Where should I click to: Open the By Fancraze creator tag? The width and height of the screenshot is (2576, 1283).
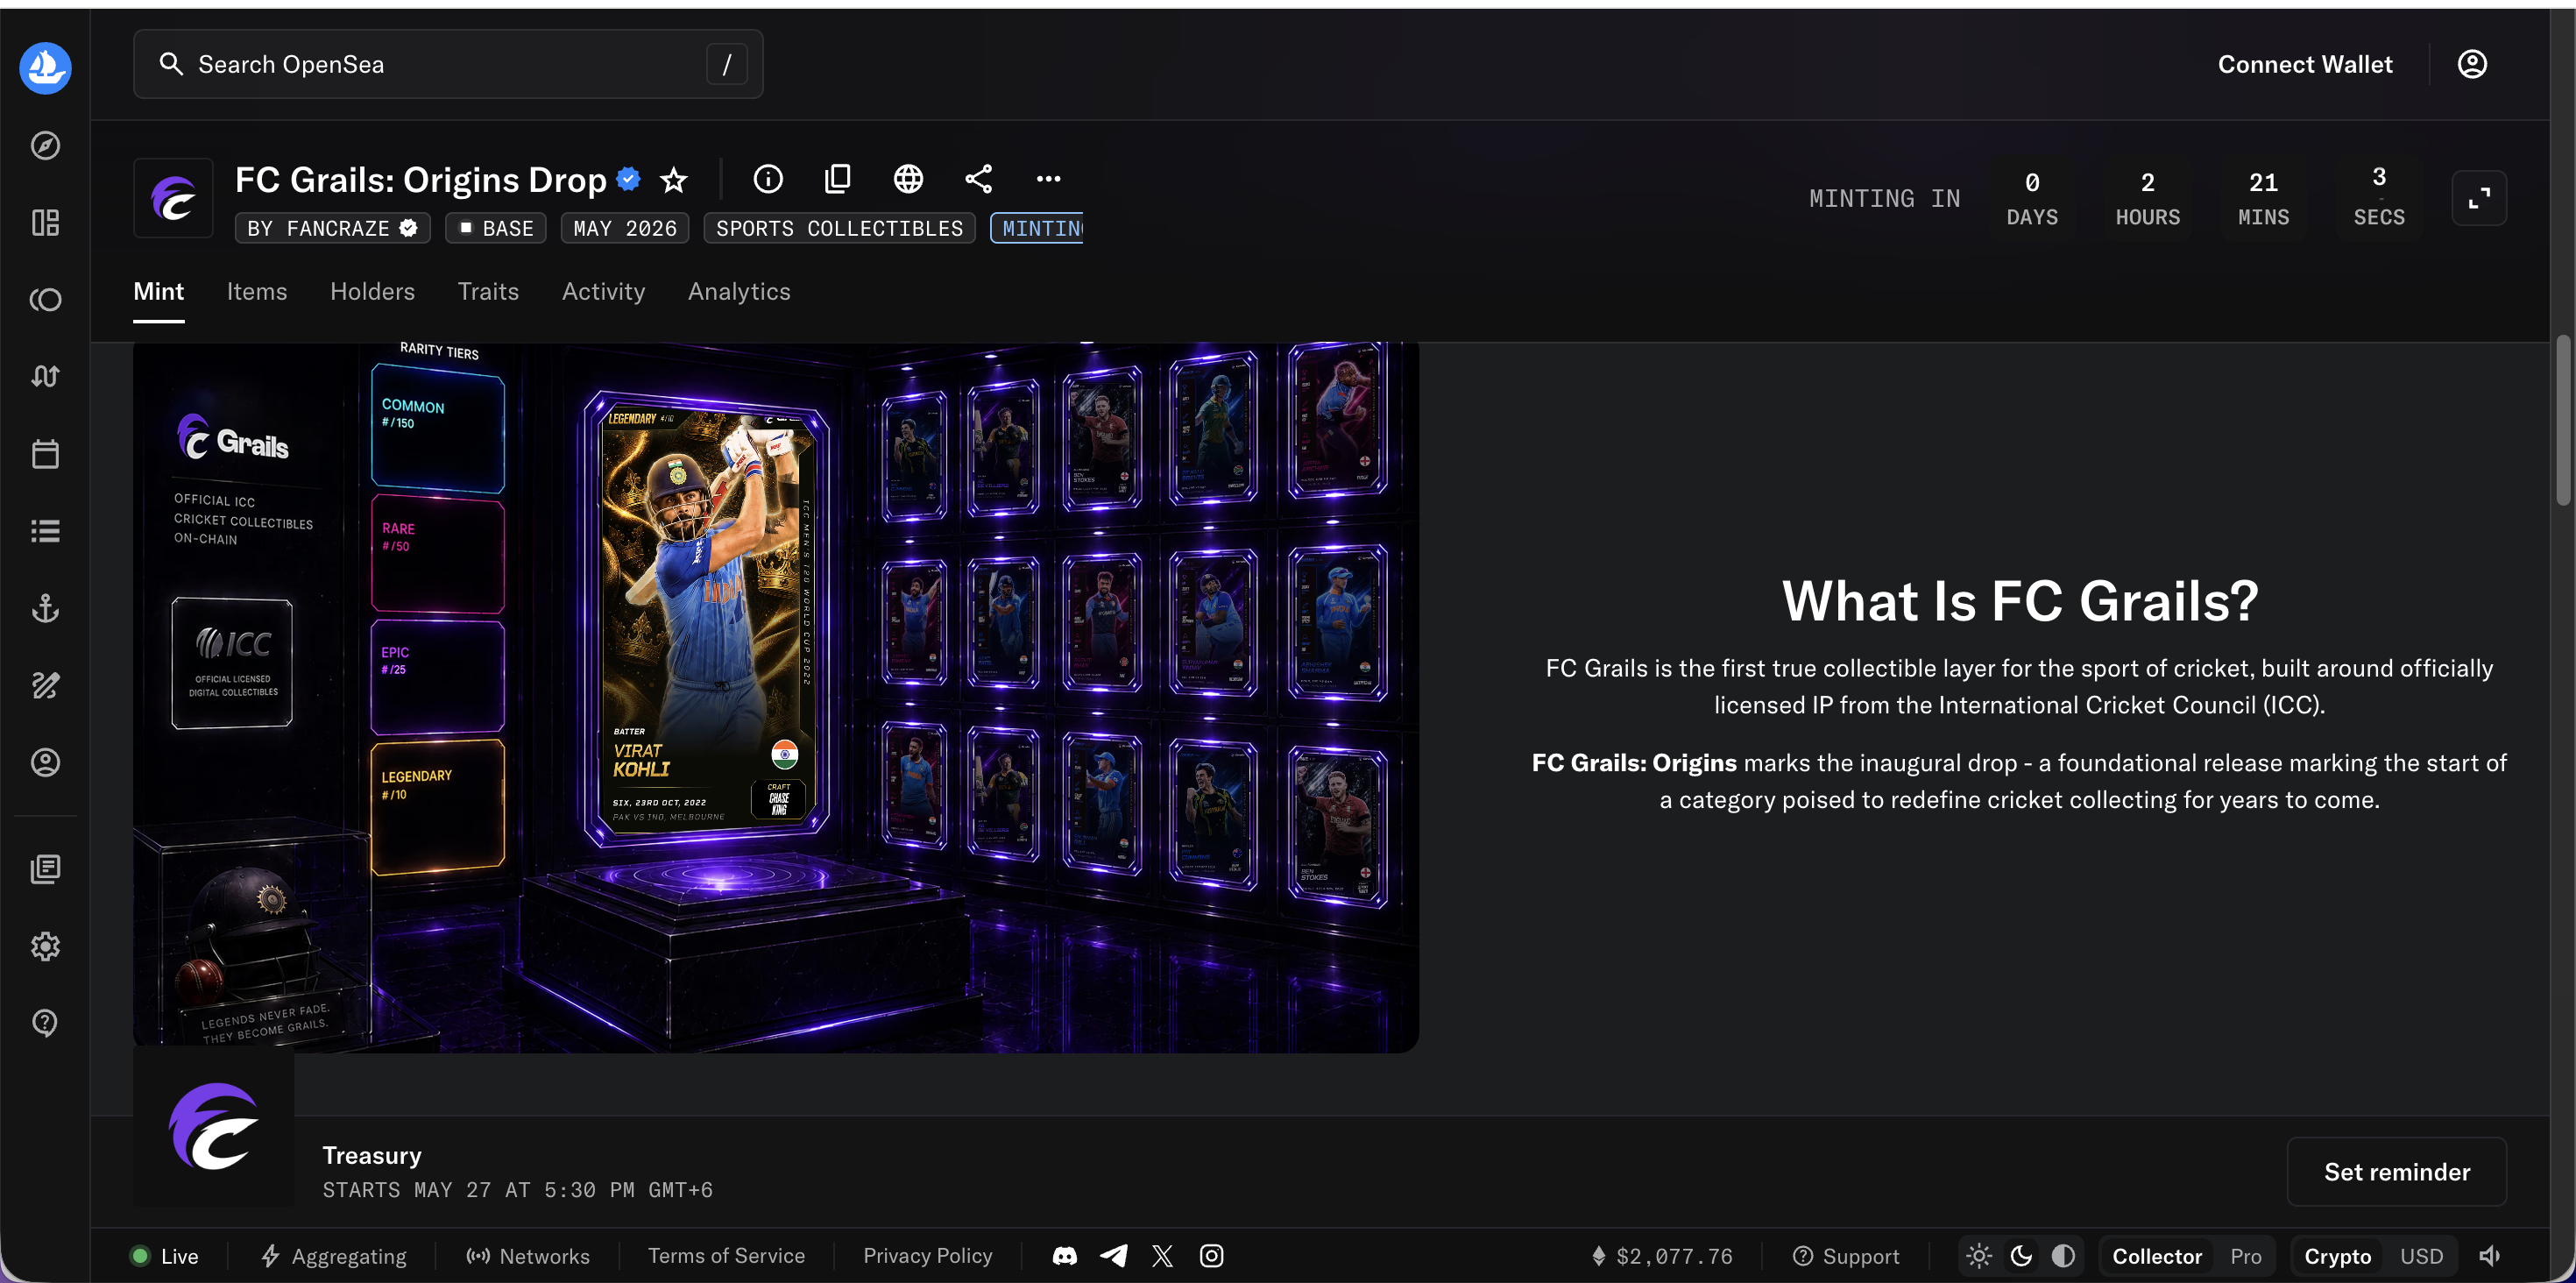coord(333,228)
